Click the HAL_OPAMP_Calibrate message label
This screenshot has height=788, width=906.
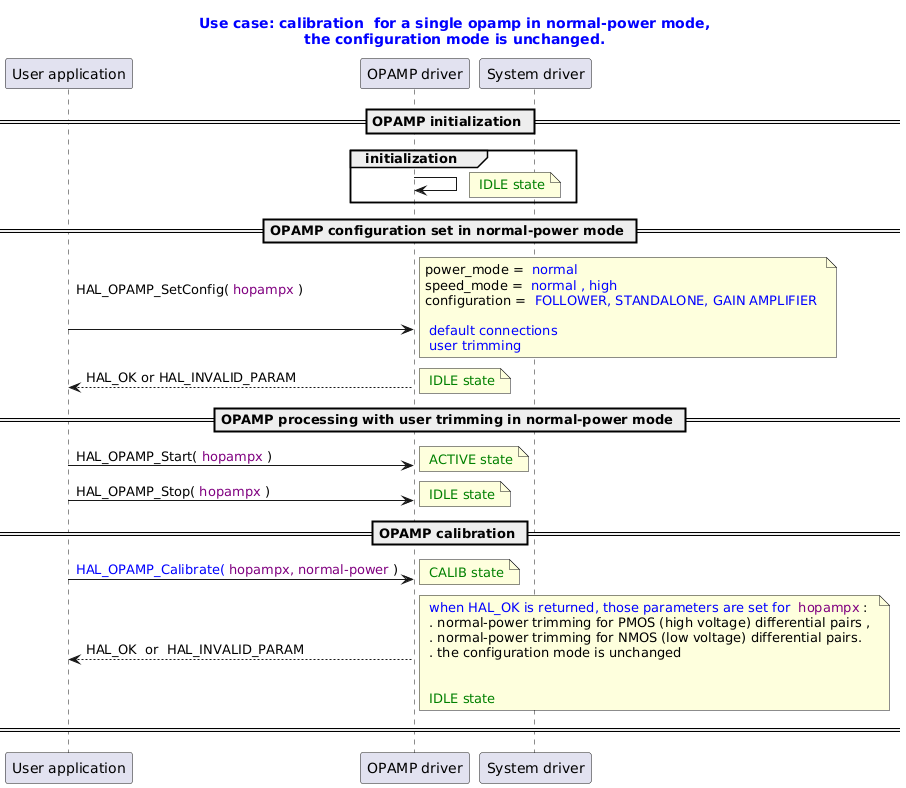[x=234, y=568]
